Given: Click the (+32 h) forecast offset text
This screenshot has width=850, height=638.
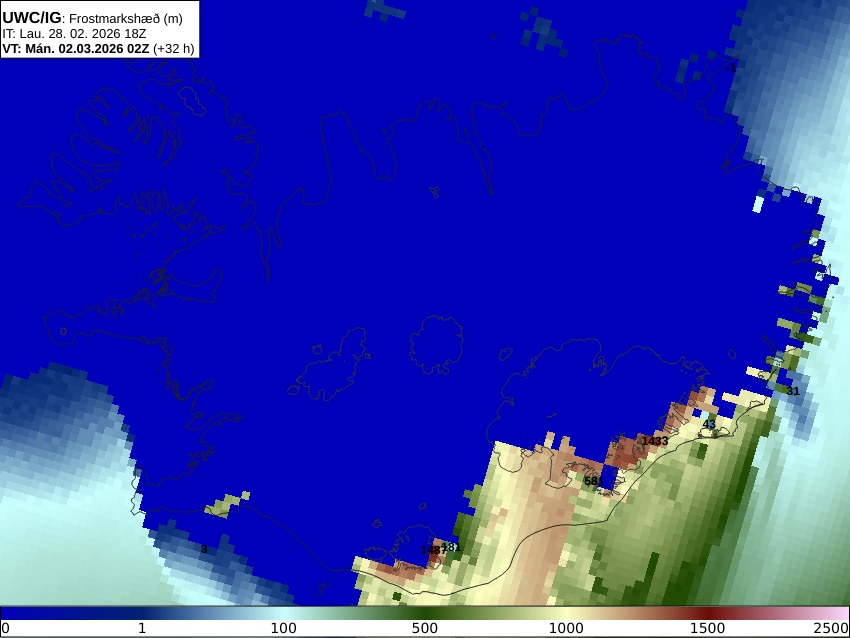Looking at the screenshot, I should pyautogui.click(x=173, y=48).
